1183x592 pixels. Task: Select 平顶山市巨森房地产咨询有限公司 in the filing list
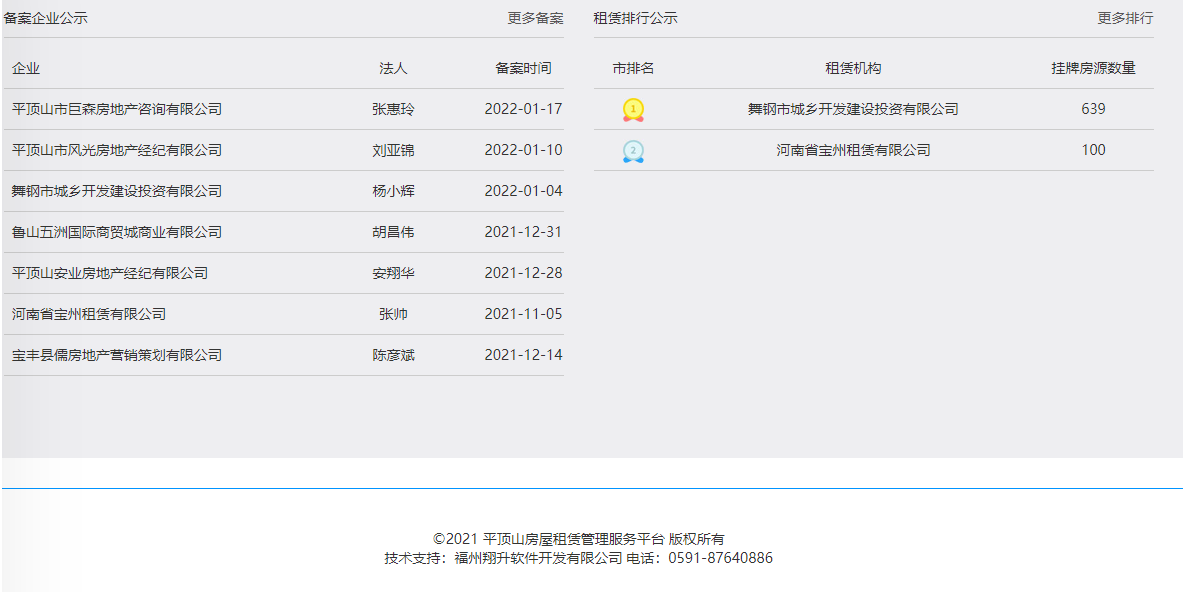[x=117, y=109]
